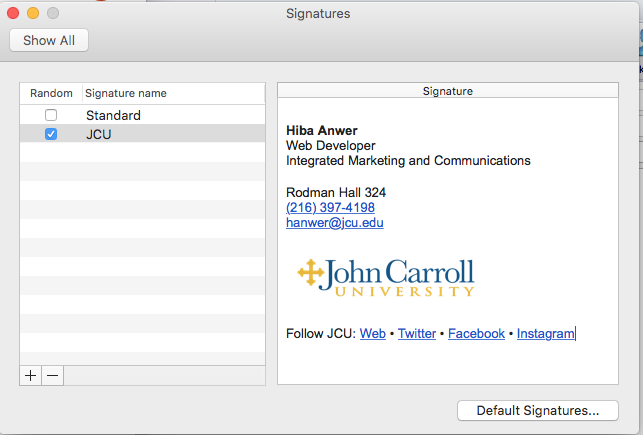Open the Web link after Follow JCU
Image resolution: width=643 pixels, height=435 pixels.
pyautogui.click(x=373, y=333)
